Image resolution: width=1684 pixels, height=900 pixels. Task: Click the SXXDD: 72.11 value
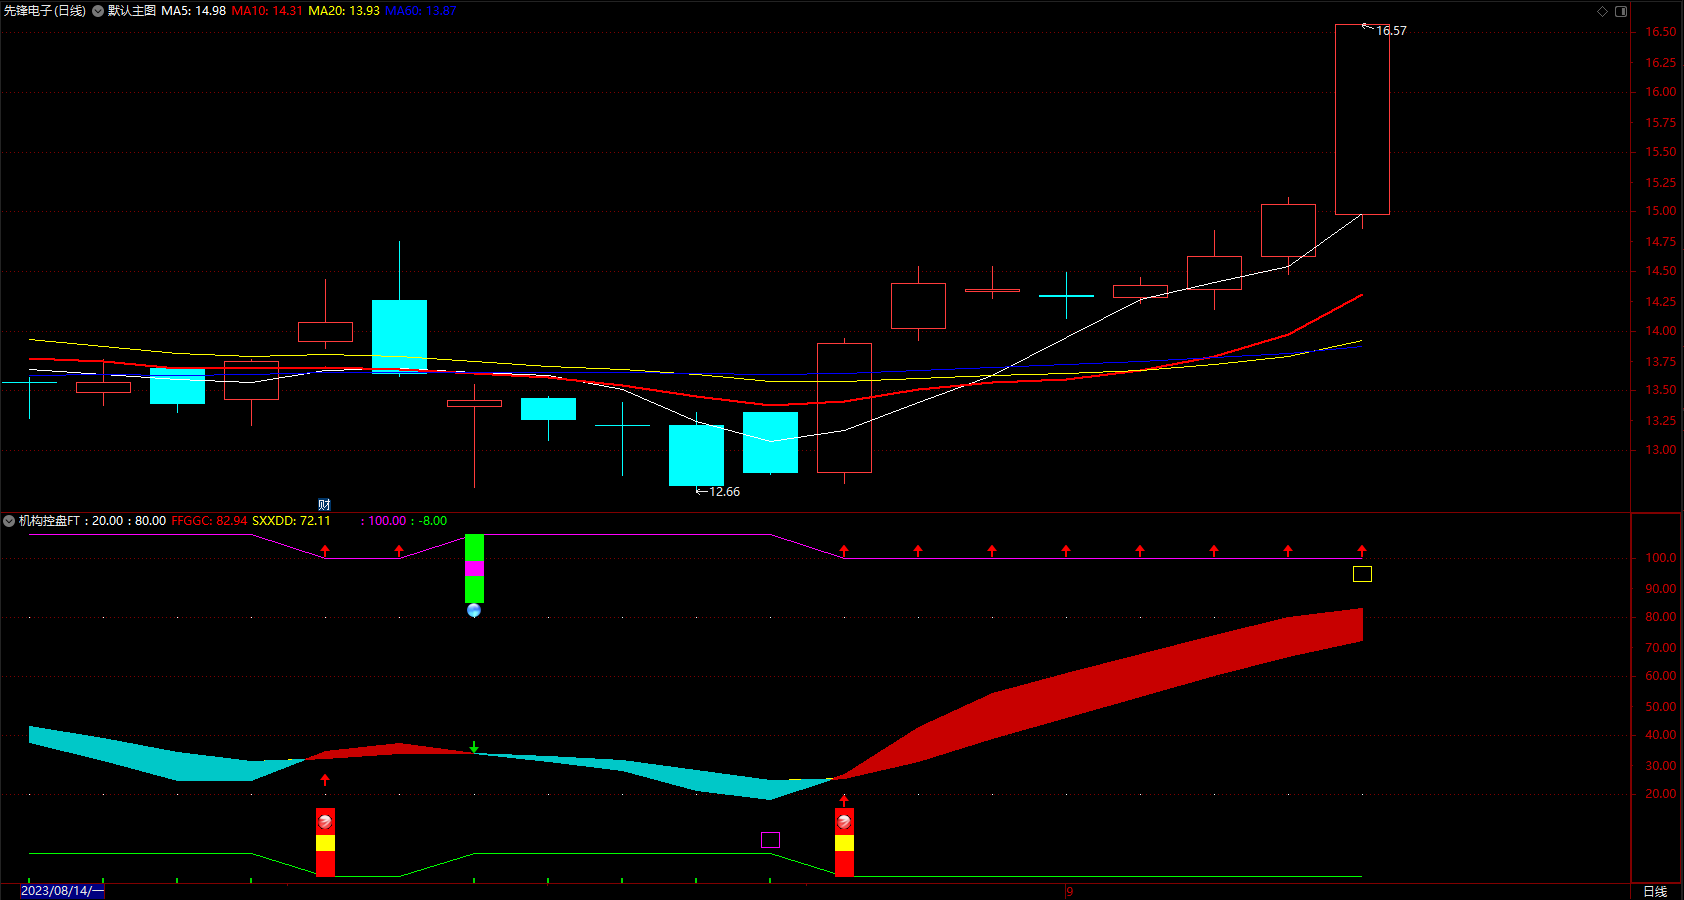click(x=291, y=521)
